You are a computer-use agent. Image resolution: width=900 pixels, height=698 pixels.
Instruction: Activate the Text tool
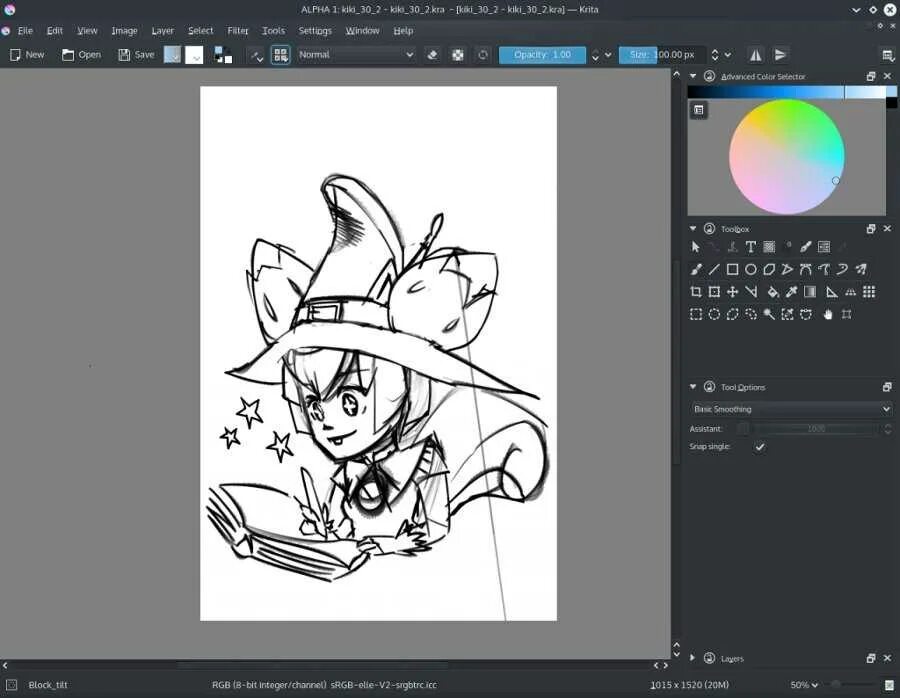tap(750, 246)
